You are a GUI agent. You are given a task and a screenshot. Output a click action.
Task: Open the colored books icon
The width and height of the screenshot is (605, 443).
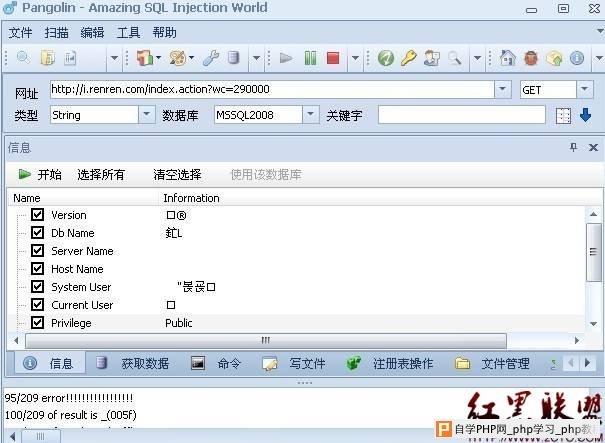145,58
